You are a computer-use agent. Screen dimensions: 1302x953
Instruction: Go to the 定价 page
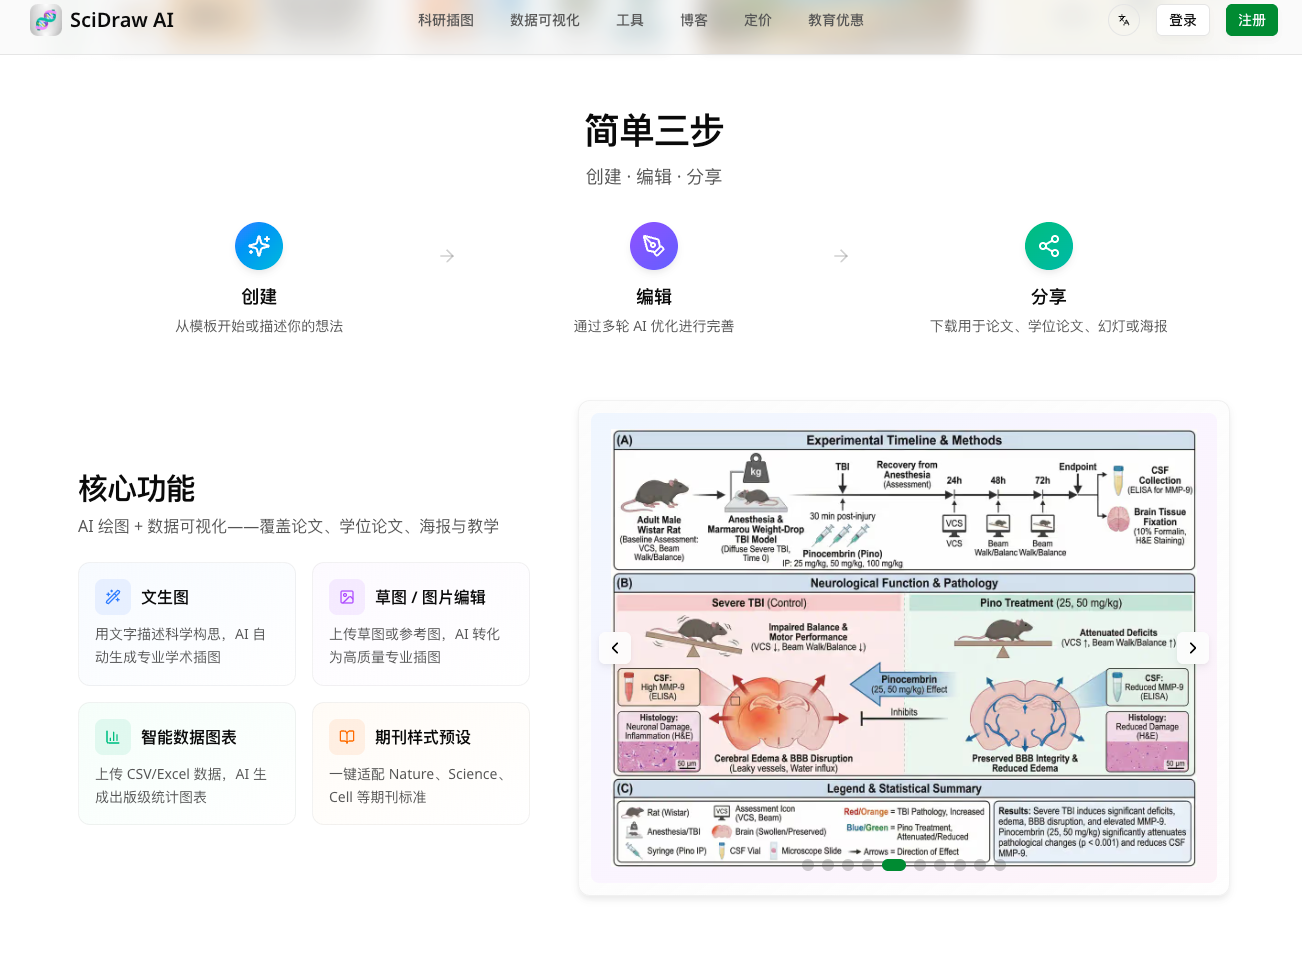click(758, 20)
